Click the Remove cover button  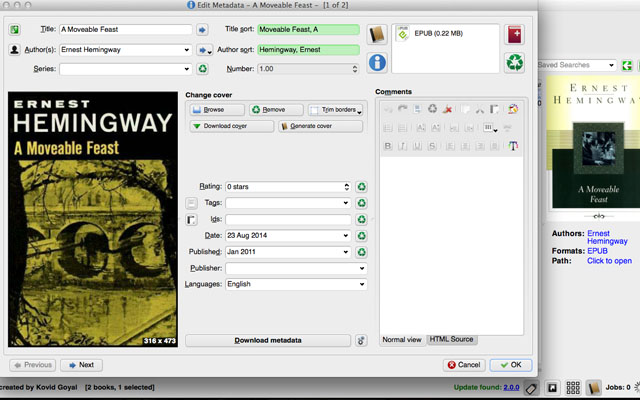276,109
